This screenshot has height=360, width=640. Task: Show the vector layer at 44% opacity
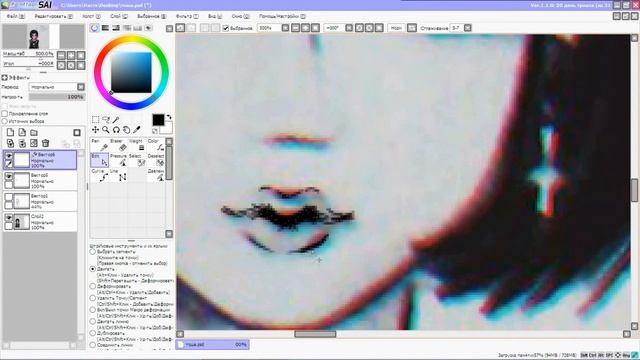[9, 197]
